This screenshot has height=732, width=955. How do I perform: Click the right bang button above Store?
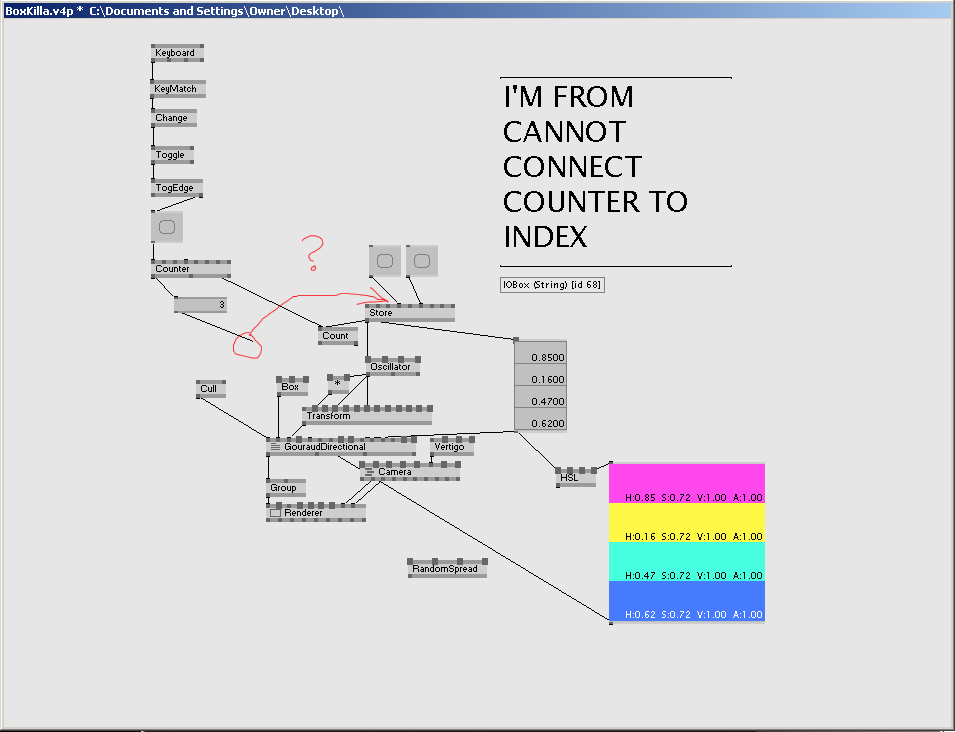(422, 261)
